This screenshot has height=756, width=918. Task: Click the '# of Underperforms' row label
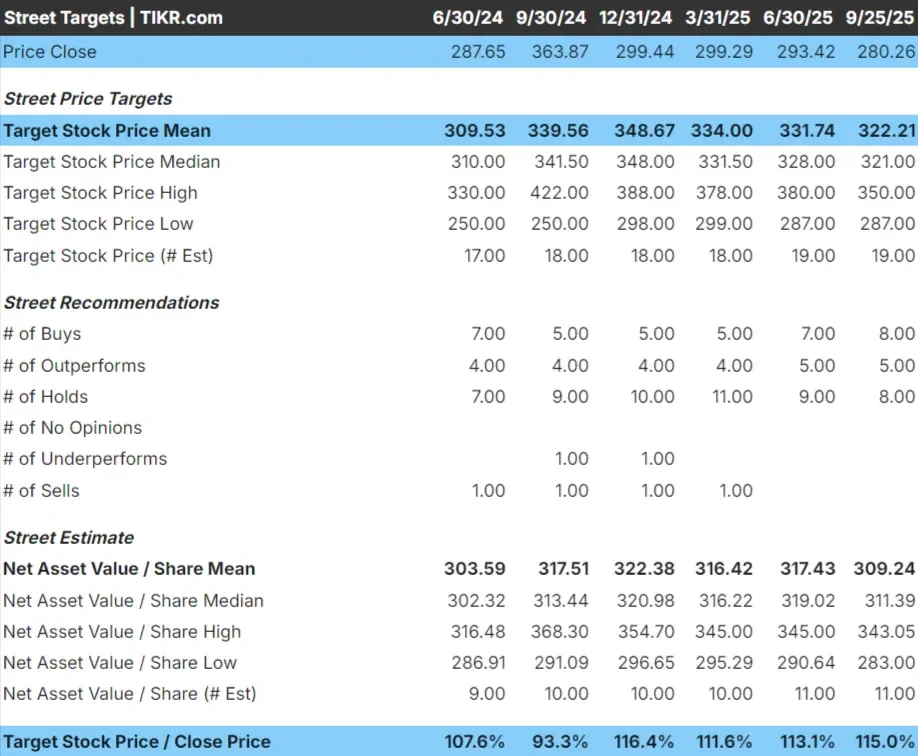(85, 459)
